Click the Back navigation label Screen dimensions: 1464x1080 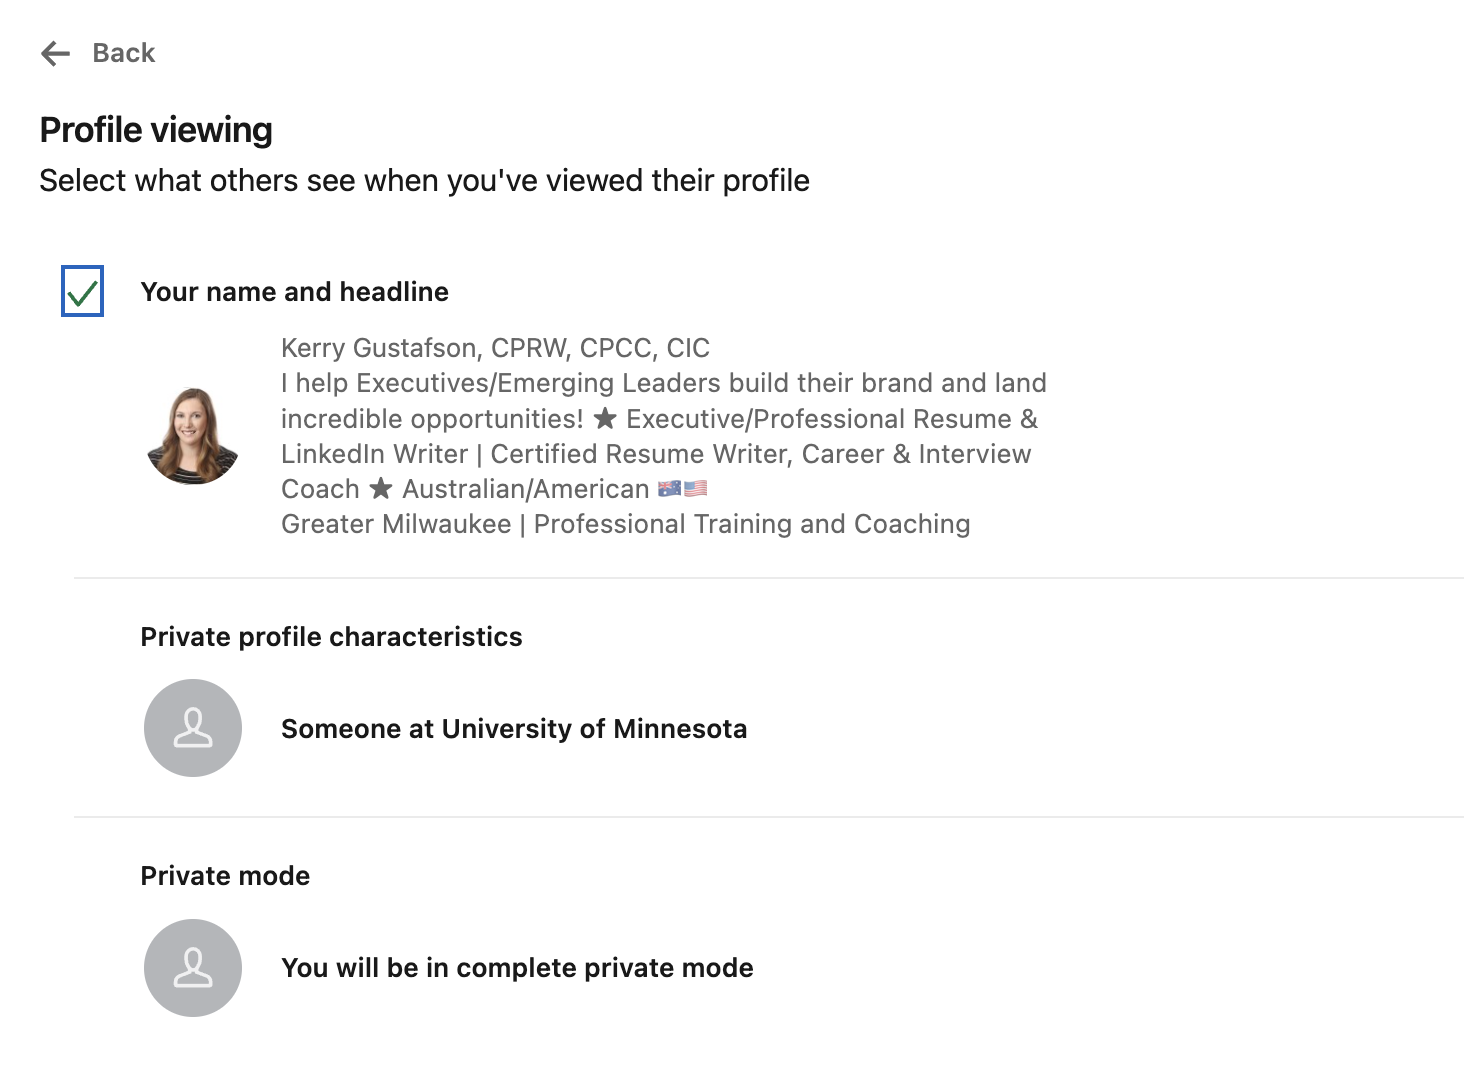(x=124, y=53)
